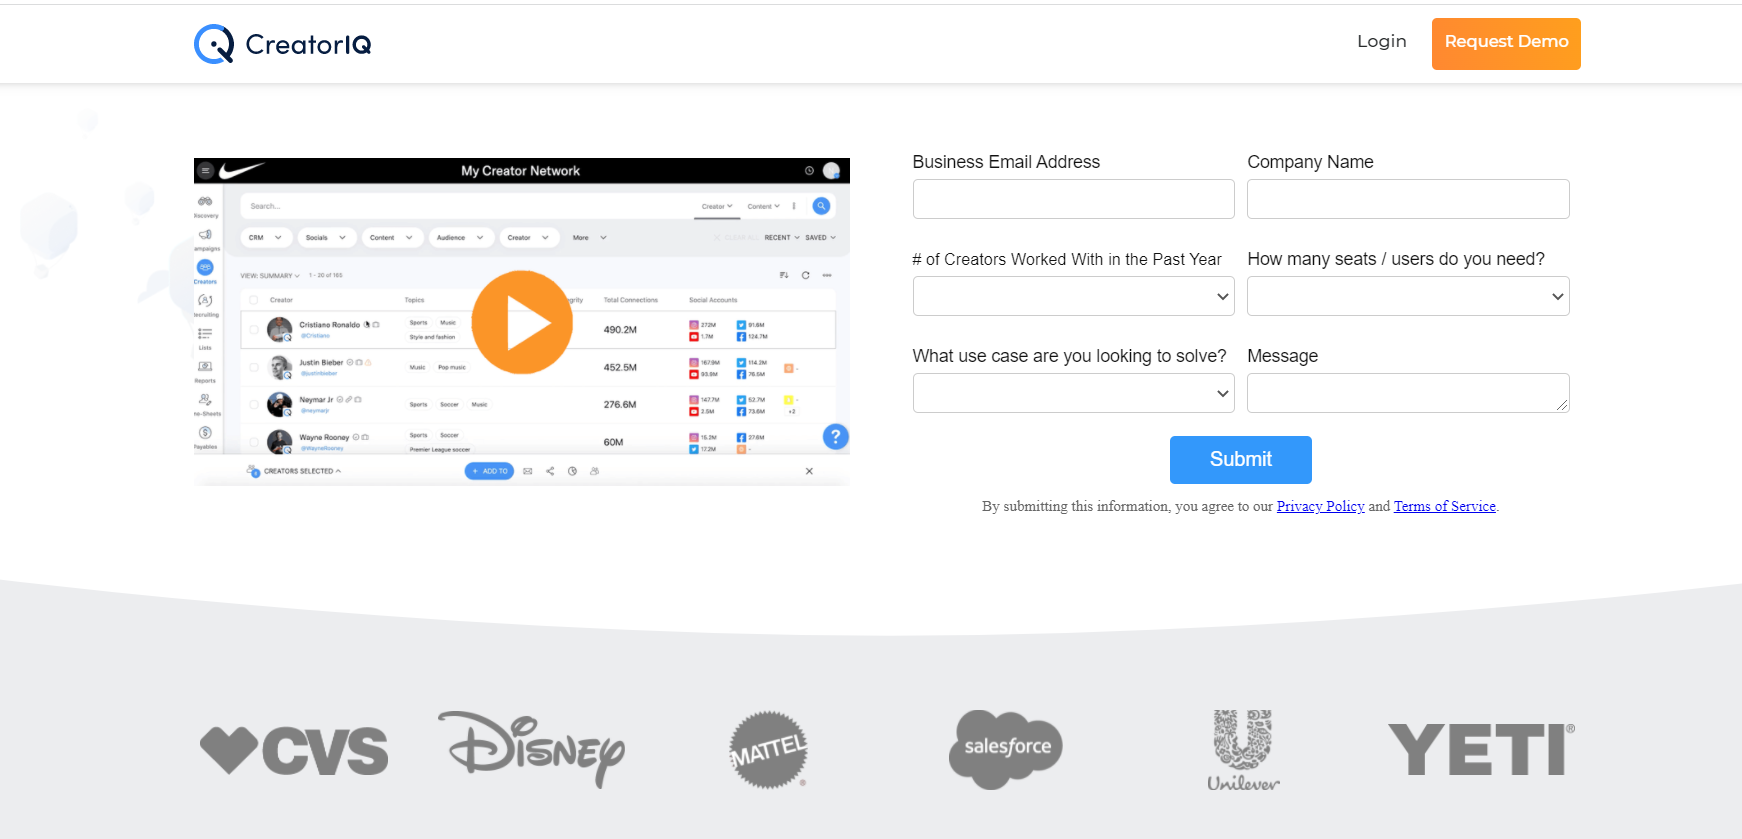Click the blue search magnifier icon in preview

coord(821,206)
